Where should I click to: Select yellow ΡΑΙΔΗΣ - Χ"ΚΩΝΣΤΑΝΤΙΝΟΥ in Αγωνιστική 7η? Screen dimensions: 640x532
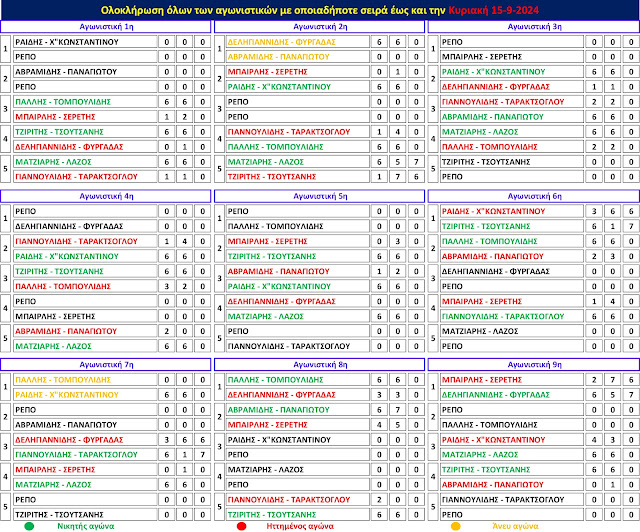(85, 395)
